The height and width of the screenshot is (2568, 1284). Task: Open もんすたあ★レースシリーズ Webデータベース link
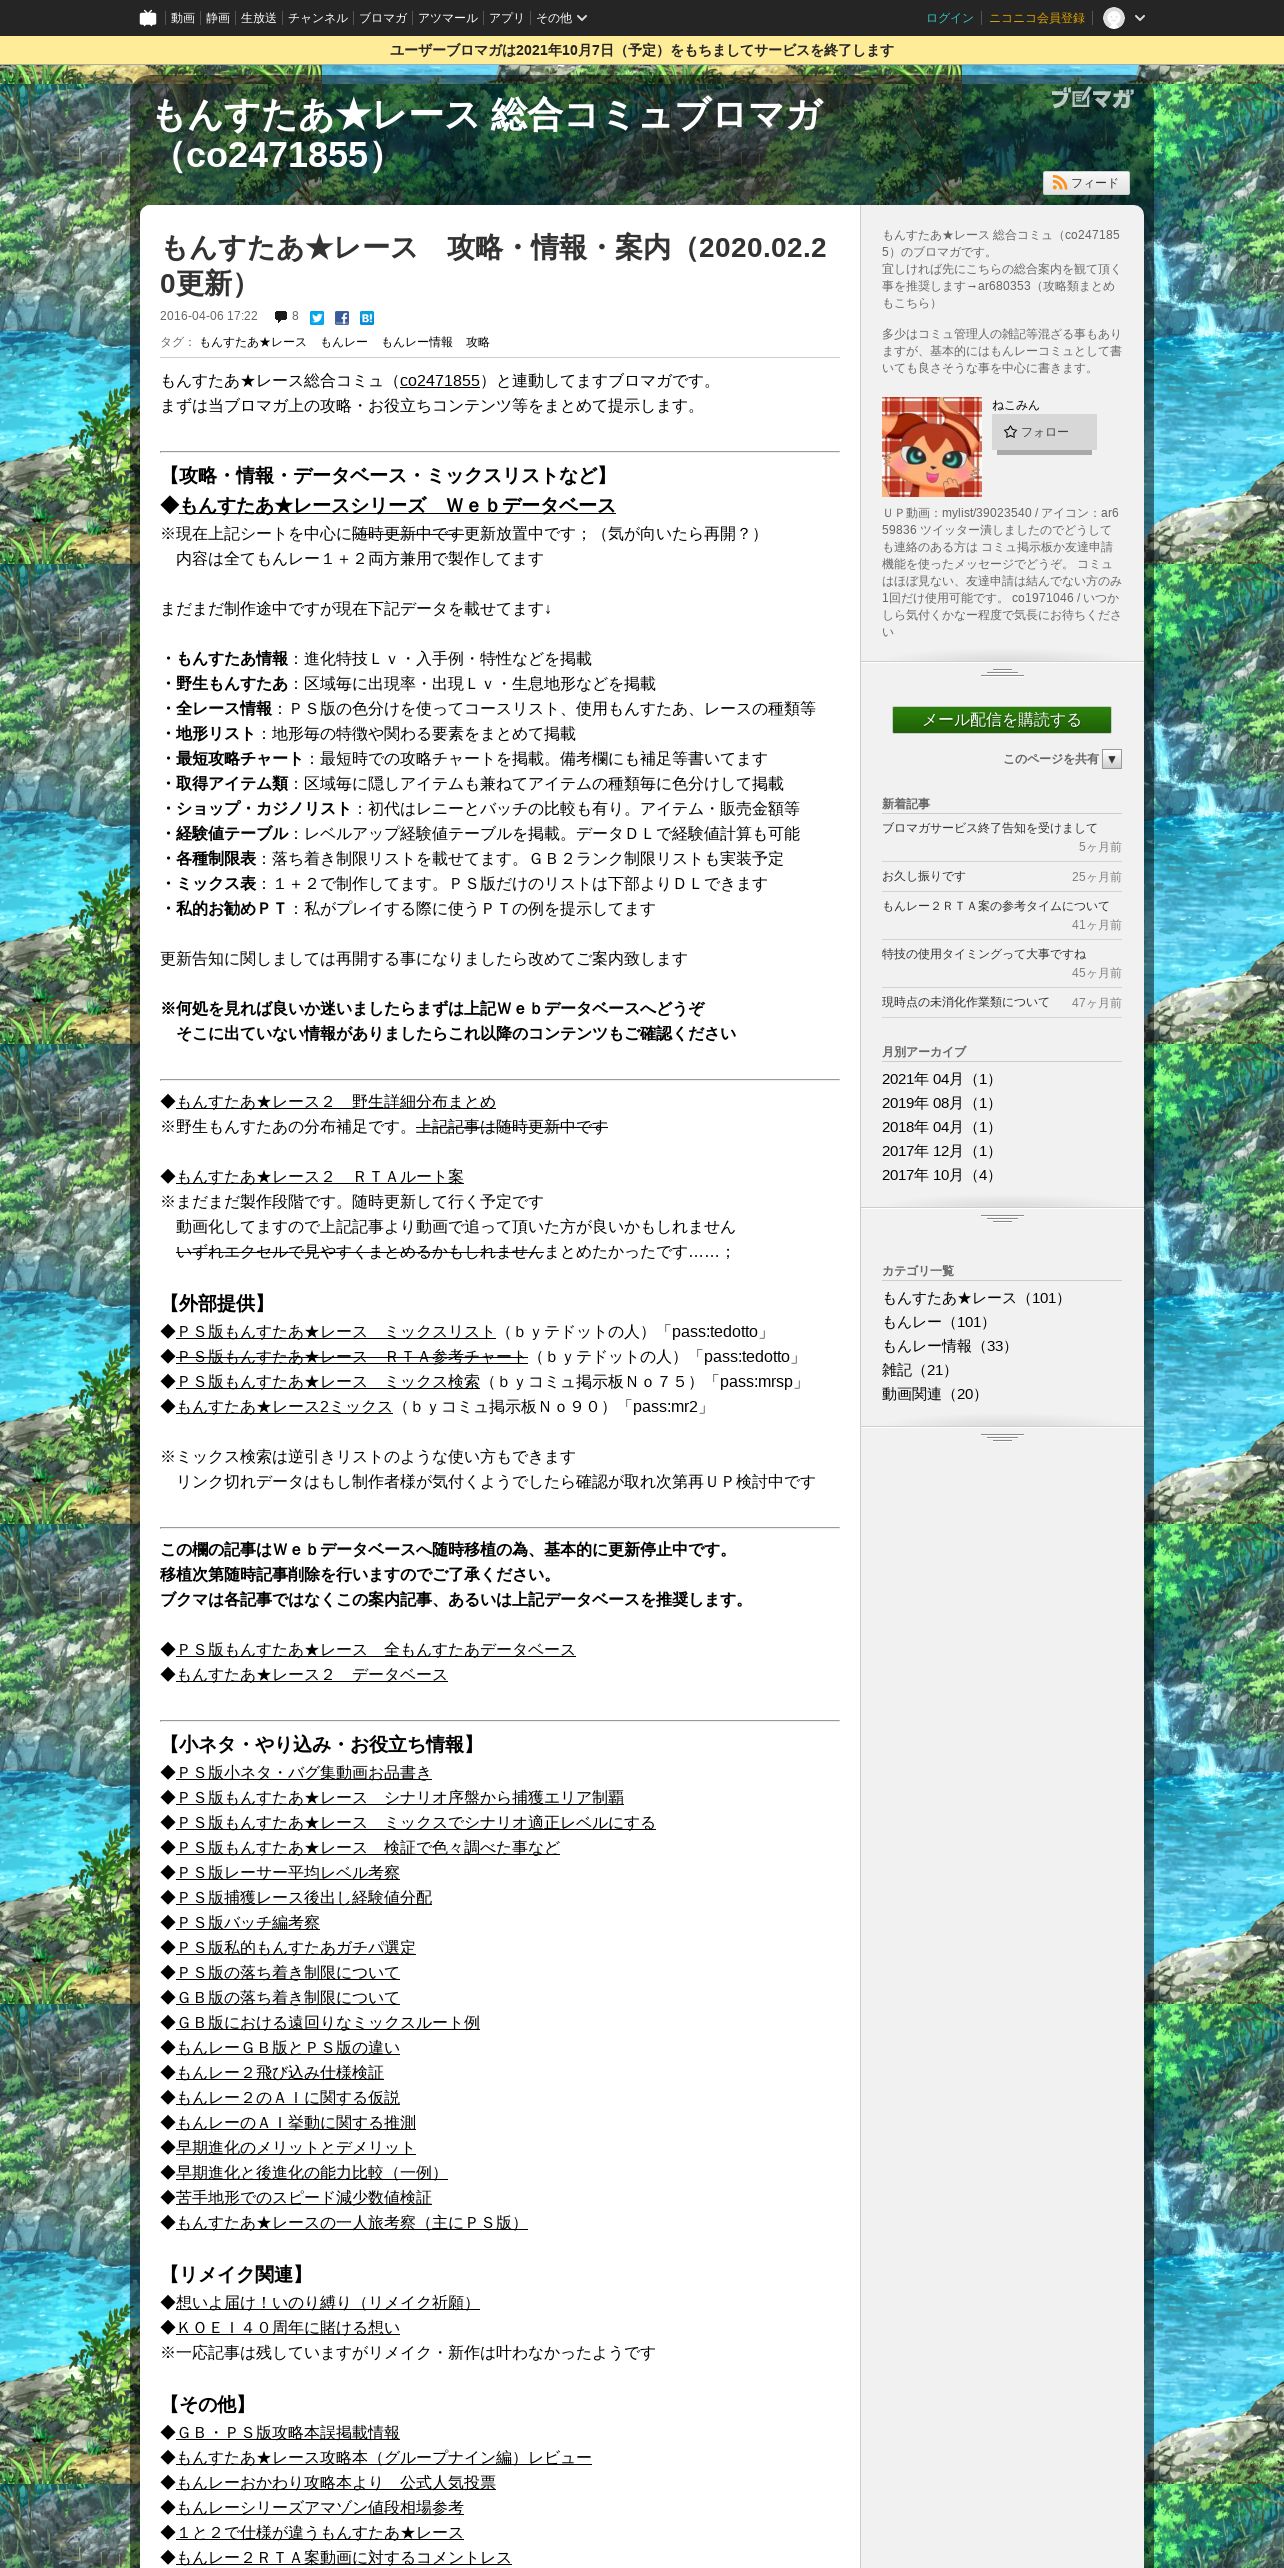(398, 506)
